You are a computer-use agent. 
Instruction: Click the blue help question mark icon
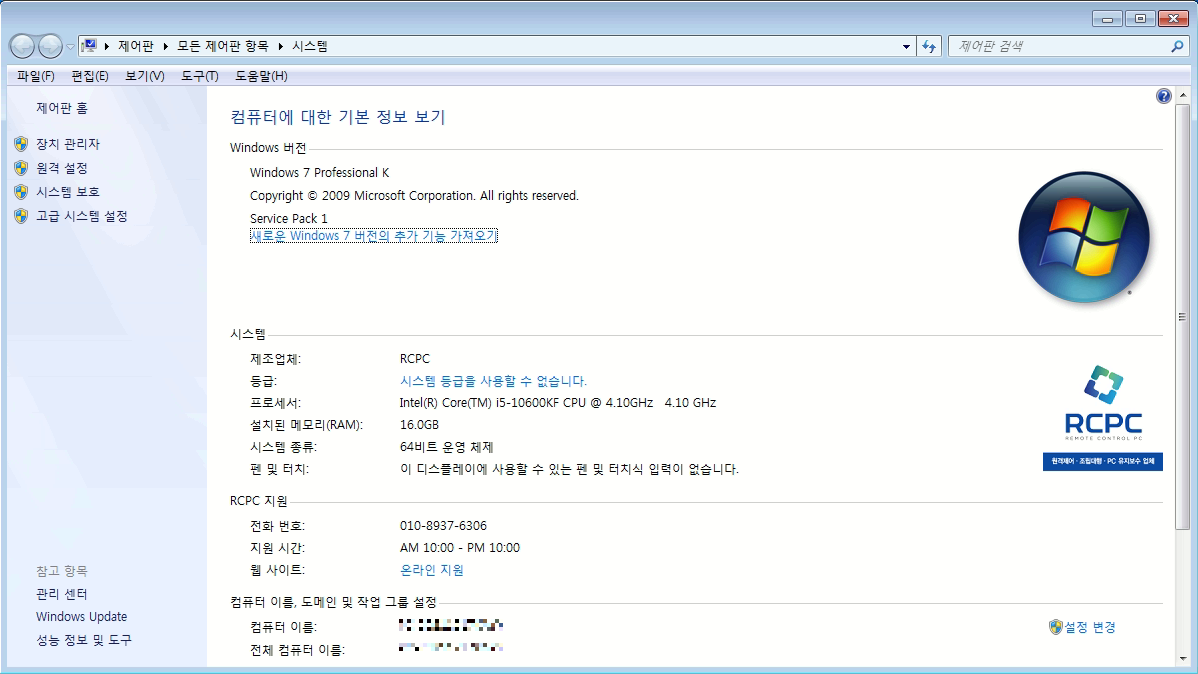tap(1164, 96)
